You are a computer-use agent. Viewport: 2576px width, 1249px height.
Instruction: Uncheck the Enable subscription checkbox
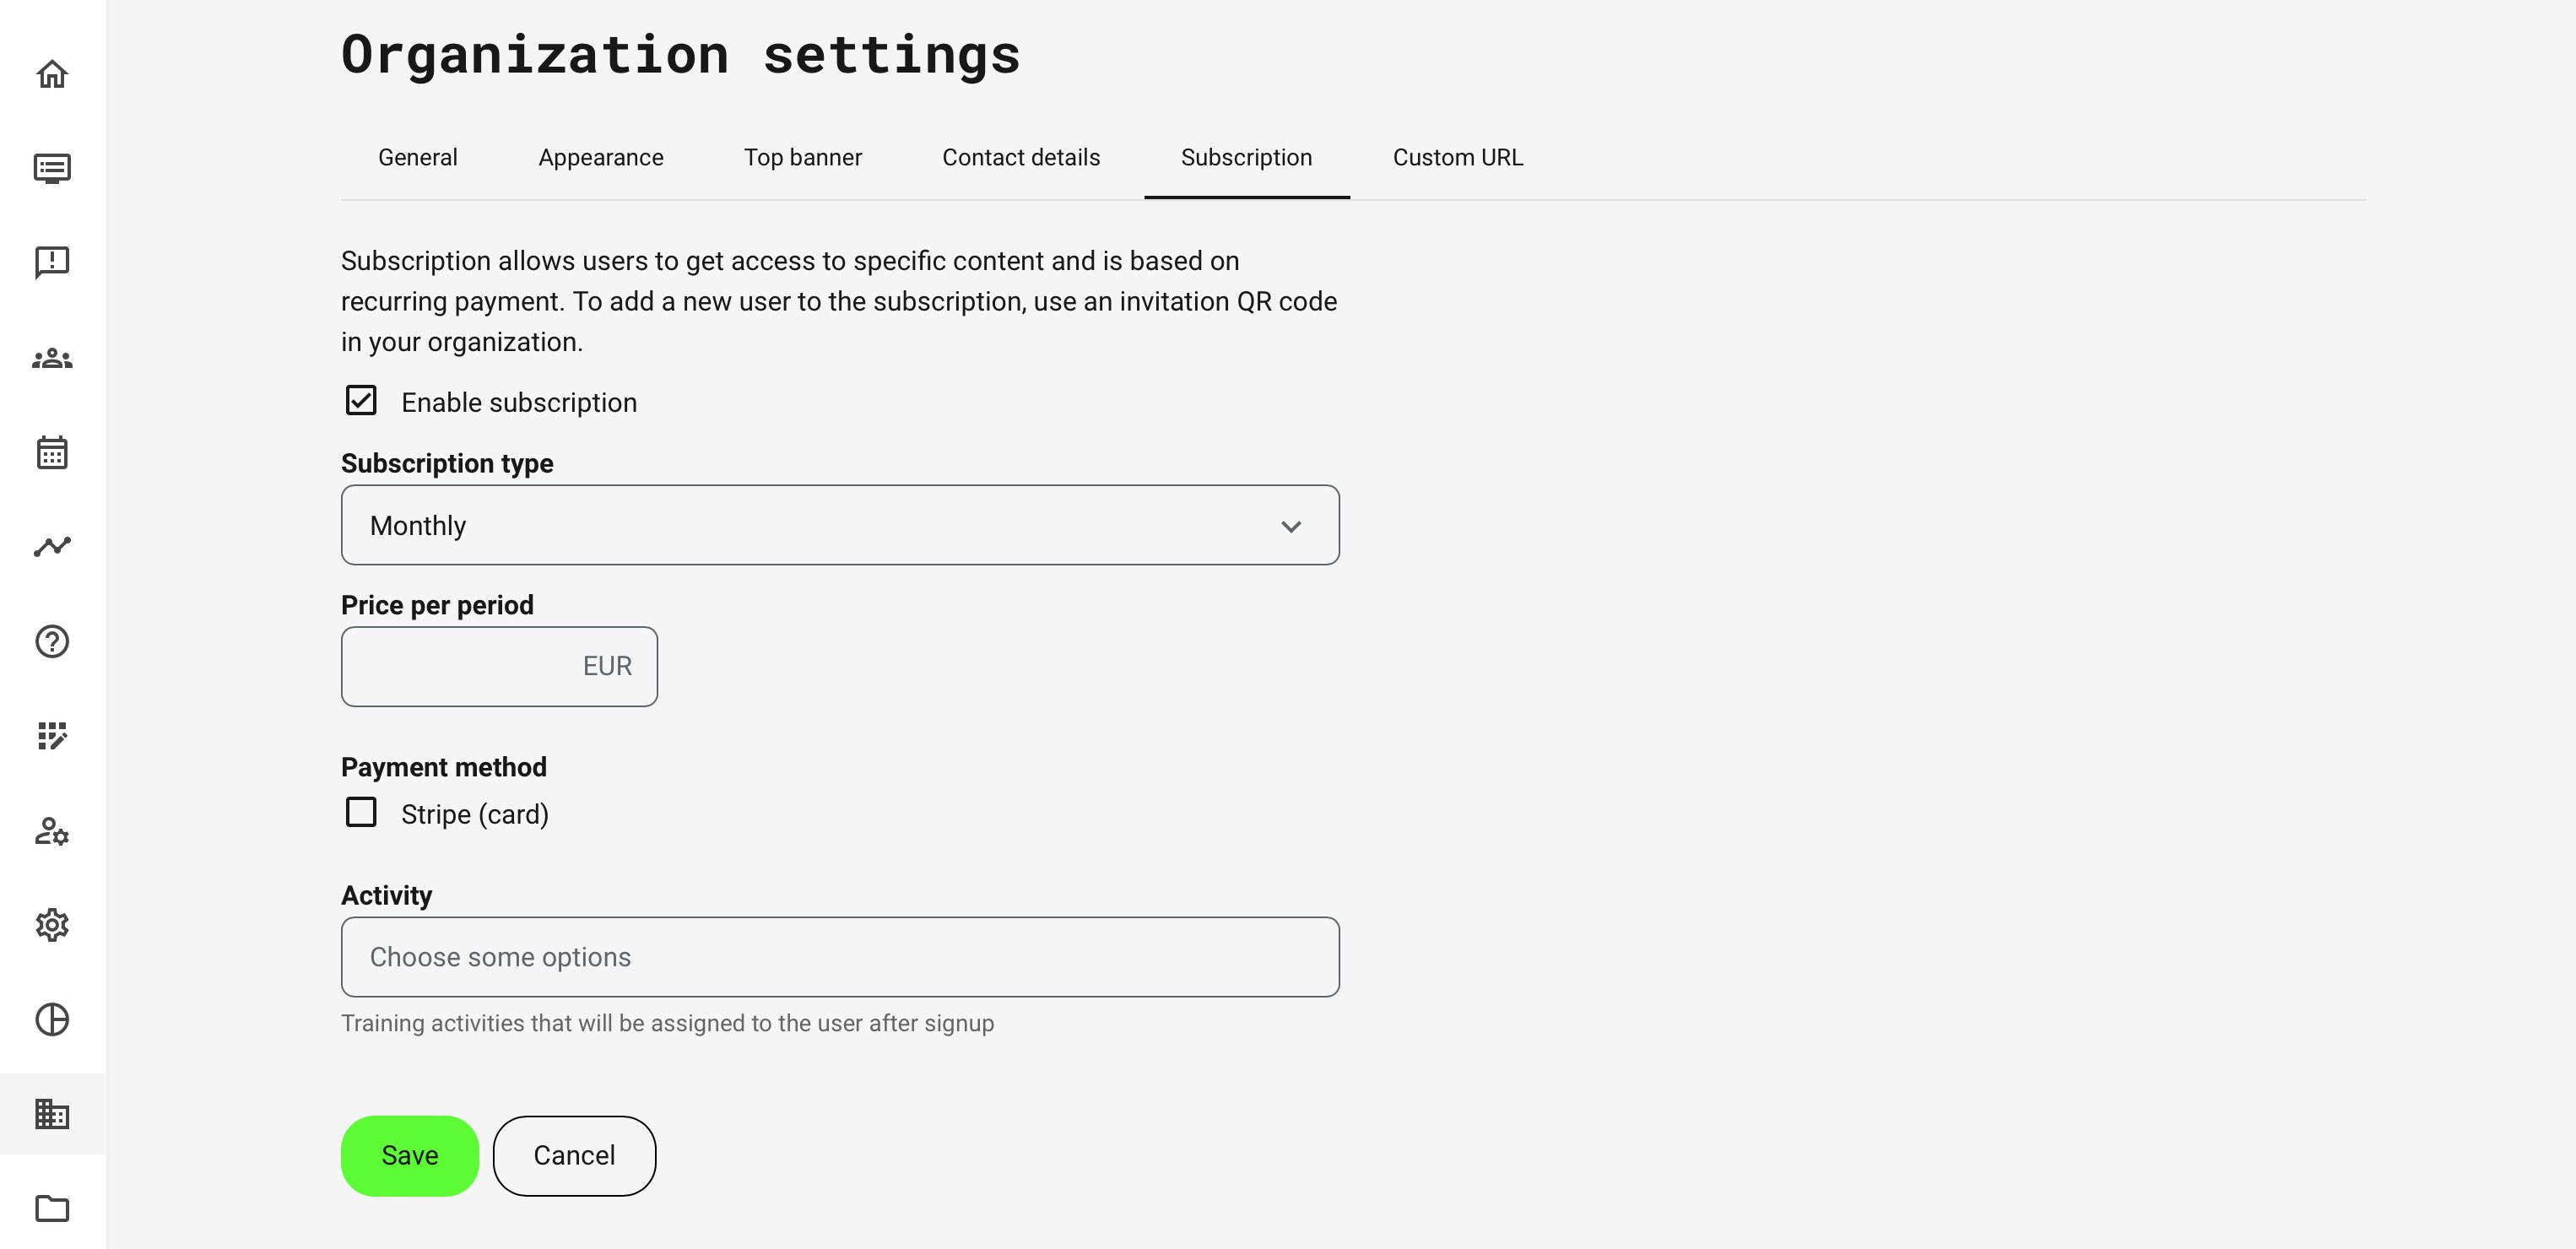361,401
